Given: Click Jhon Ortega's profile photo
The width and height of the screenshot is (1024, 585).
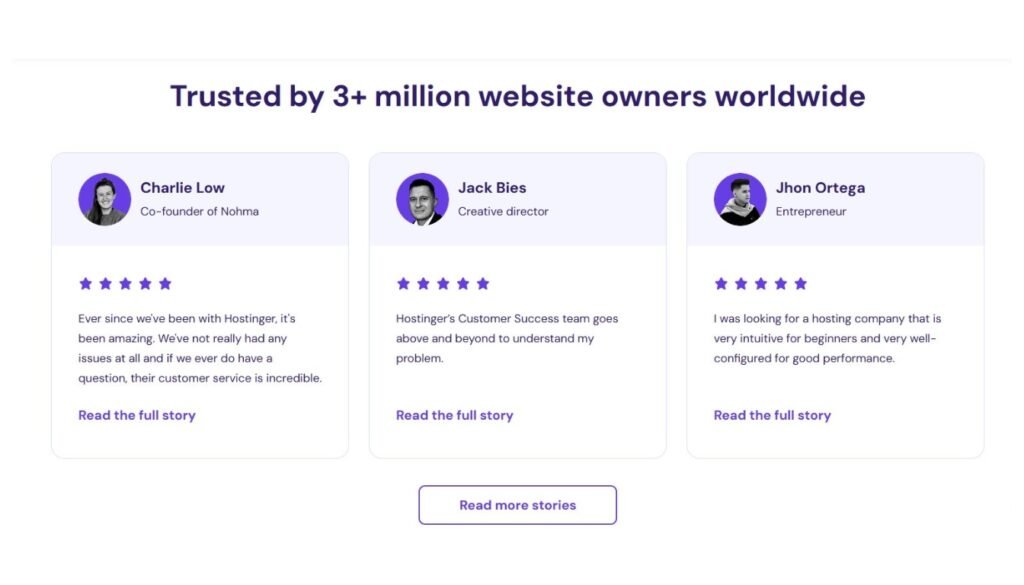Looking at the screenshot, I should point(740,199).
